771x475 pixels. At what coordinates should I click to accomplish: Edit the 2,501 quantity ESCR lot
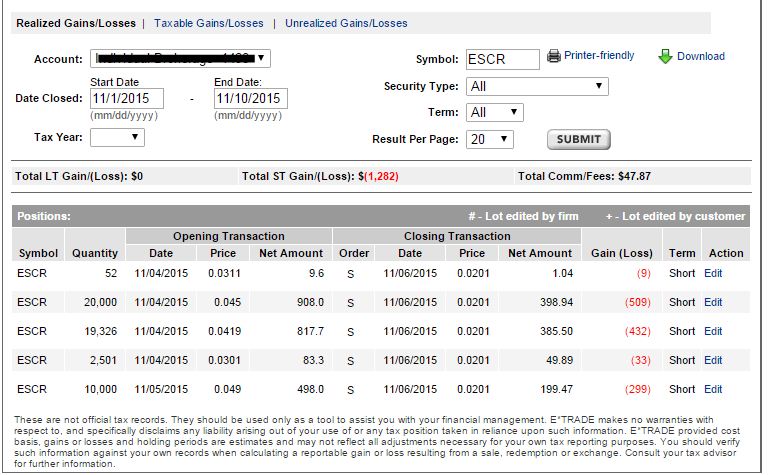(713, 360)
